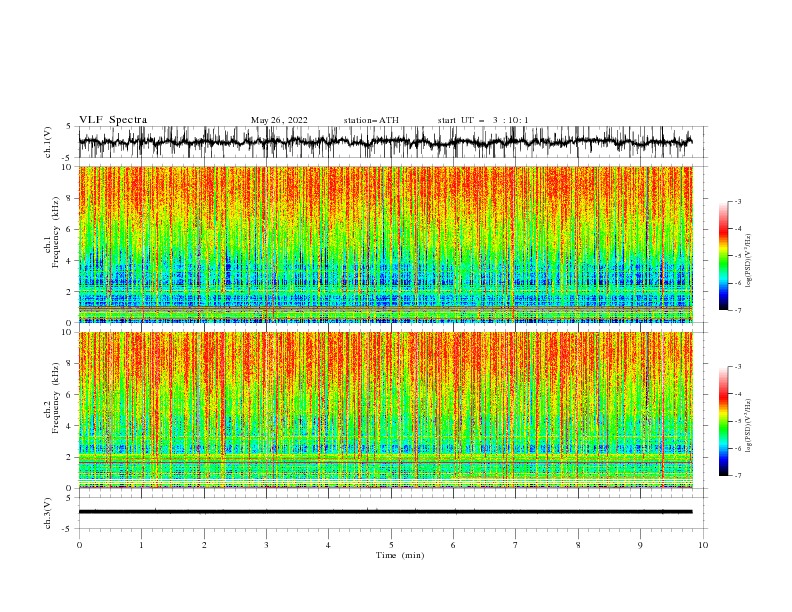Click the 'VLF Spectra' title text
This screenshot has height=612, width=792.
[x=113, y=120]
